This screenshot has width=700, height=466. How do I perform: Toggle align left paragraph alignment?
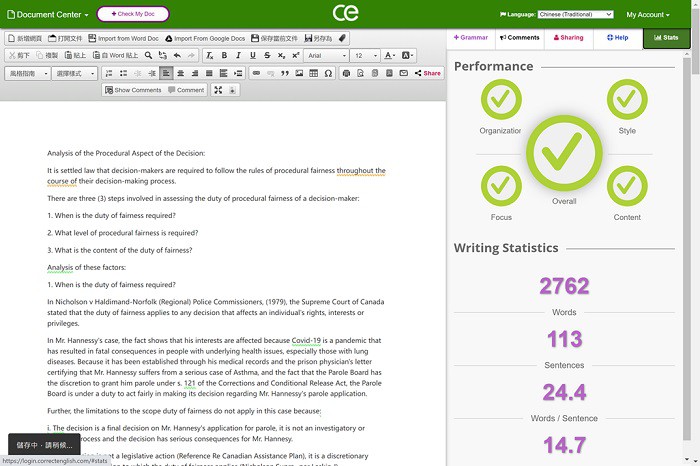166,73
